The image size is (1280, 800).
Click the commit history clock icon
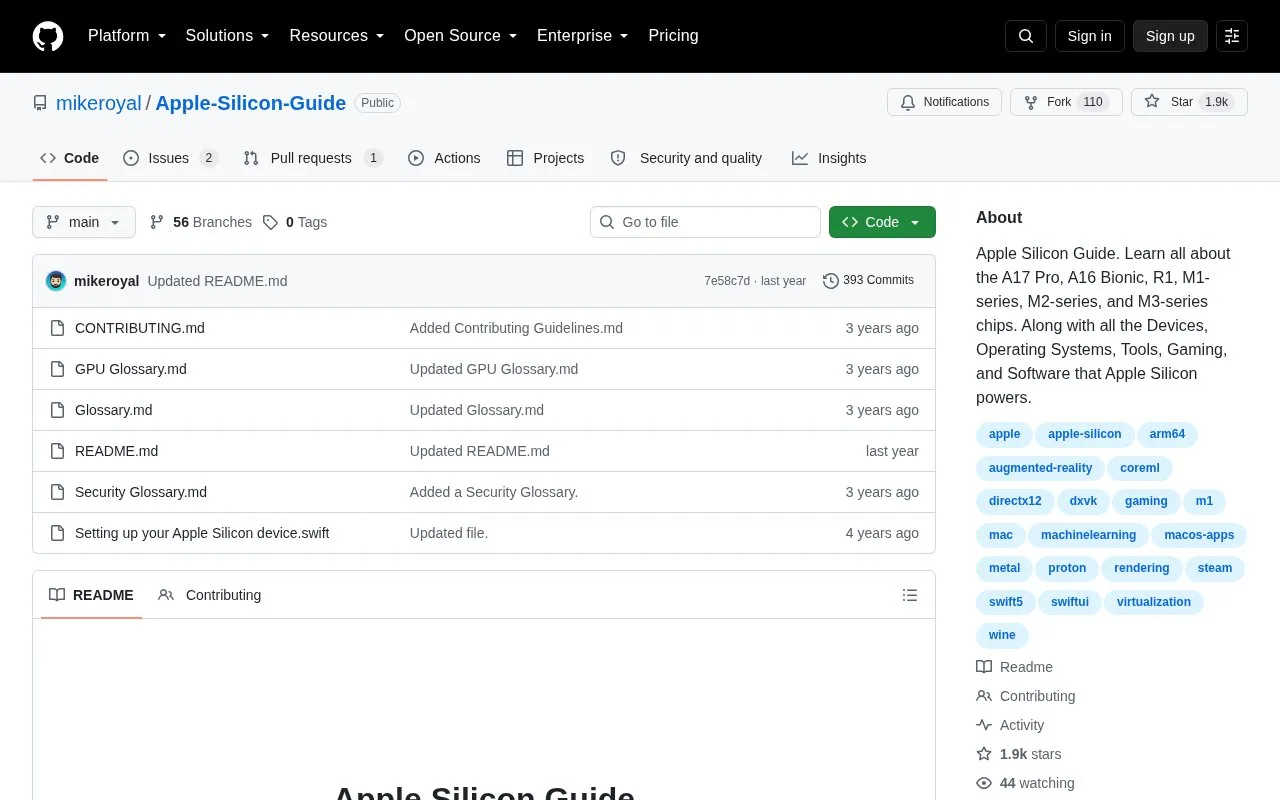pyautogui.click(x=830, y=281)
